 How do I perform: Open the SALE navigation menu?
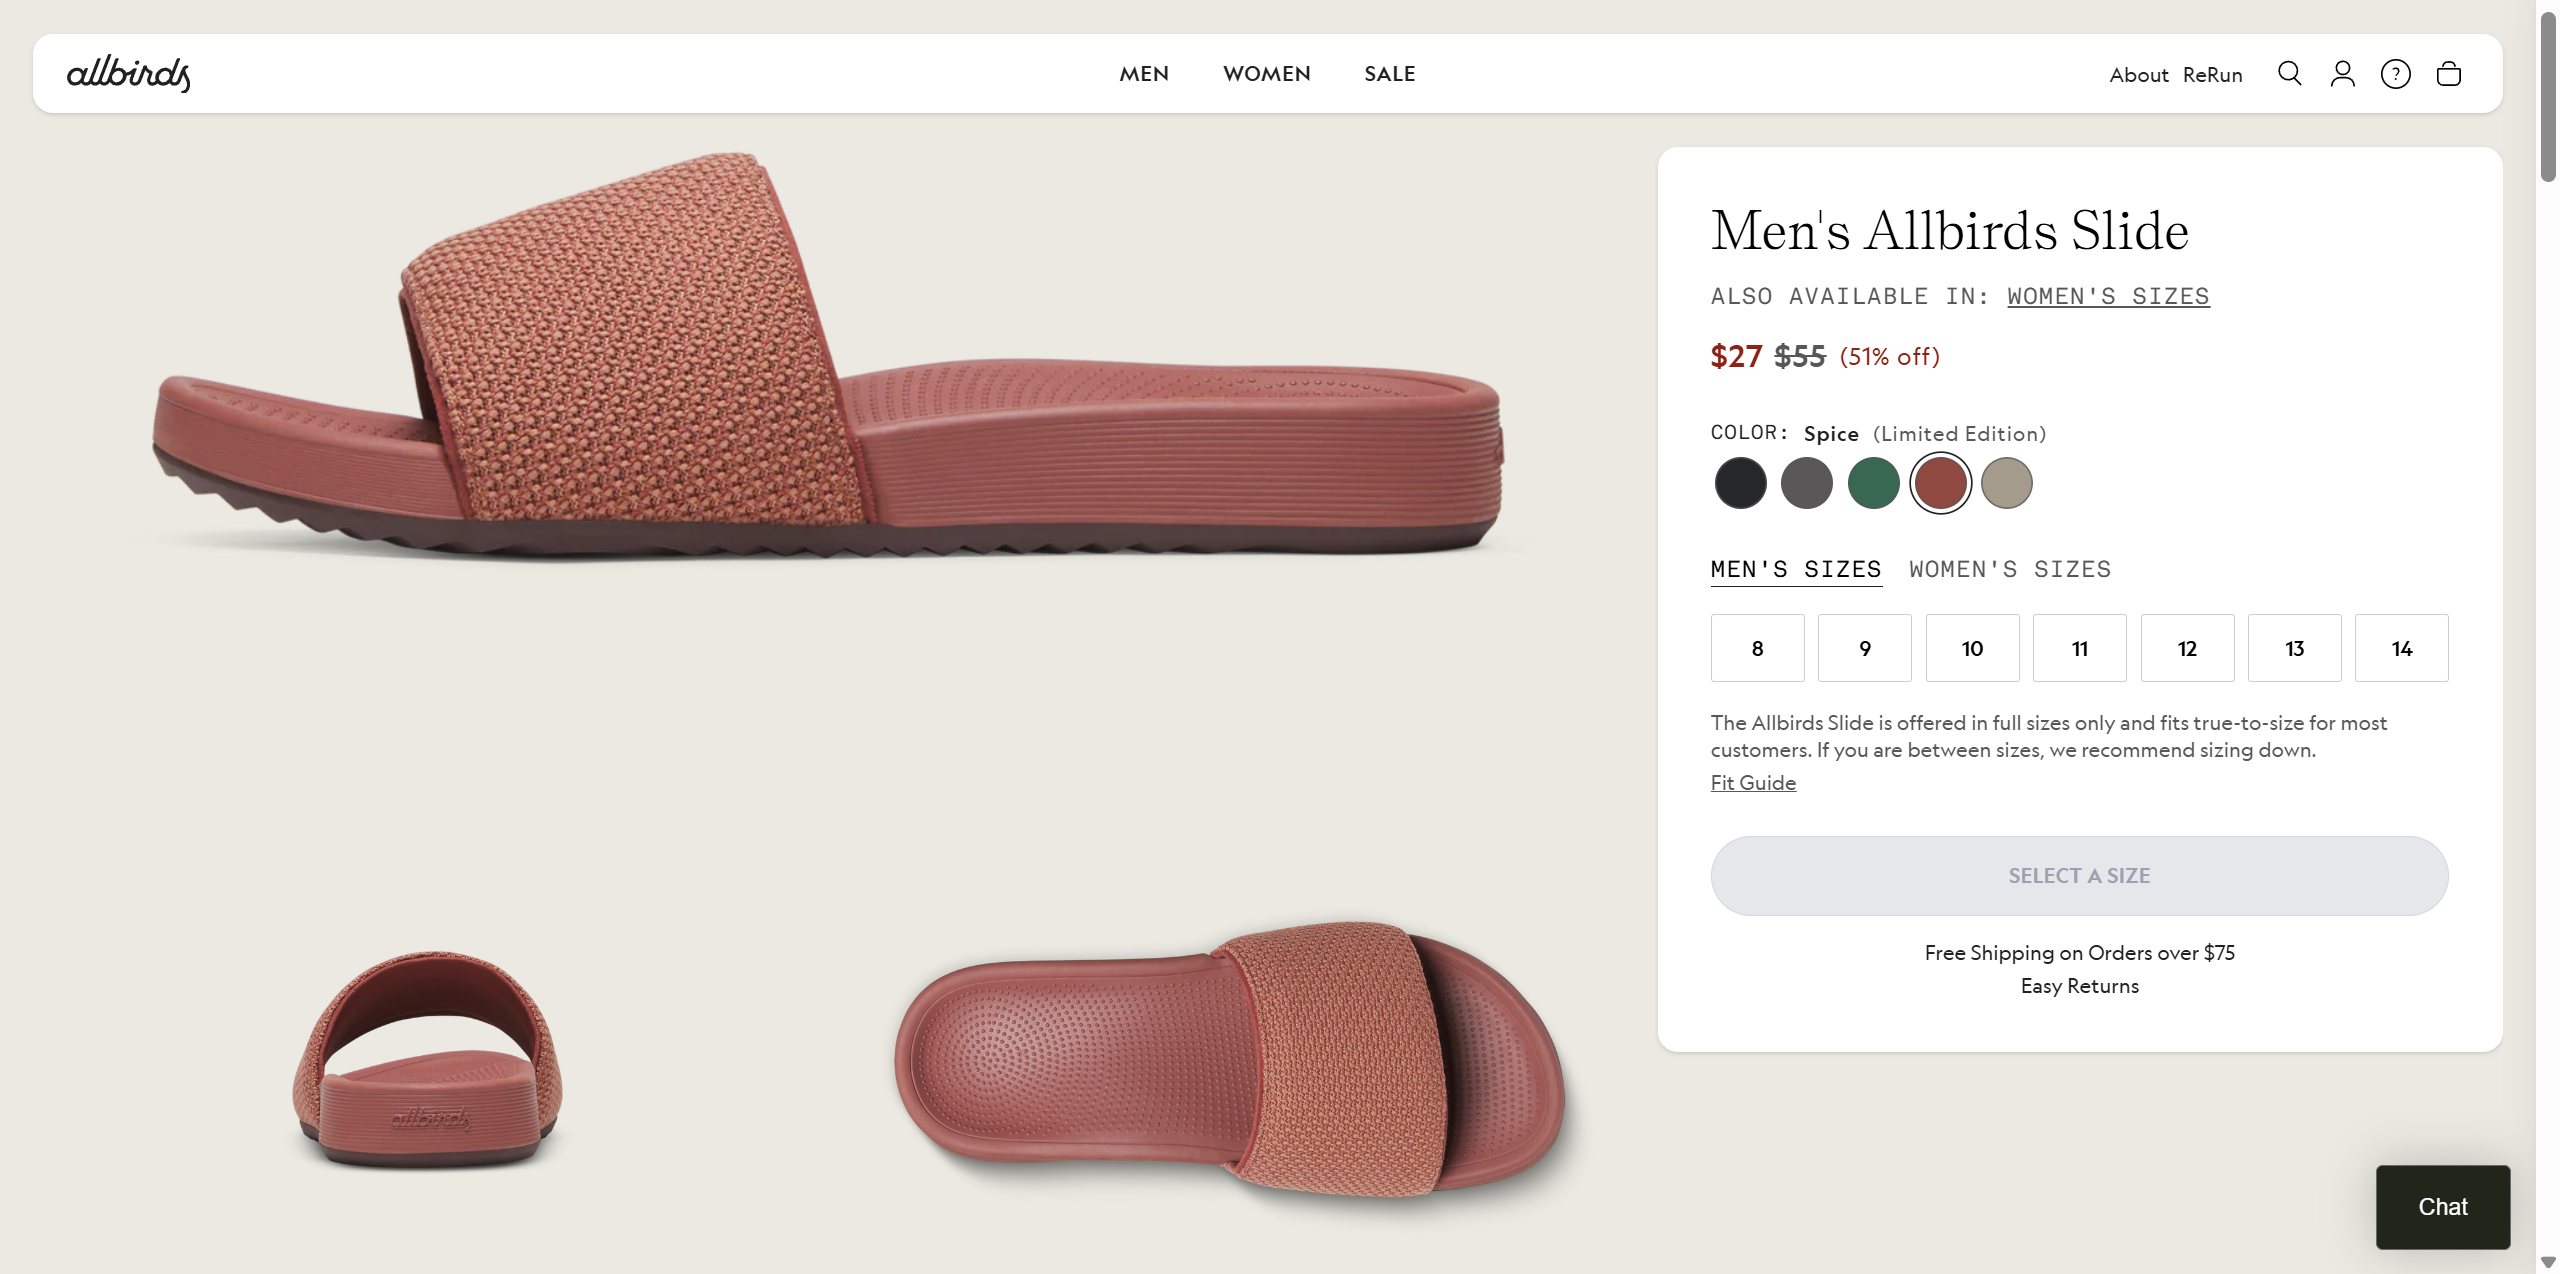[1389, 74]
